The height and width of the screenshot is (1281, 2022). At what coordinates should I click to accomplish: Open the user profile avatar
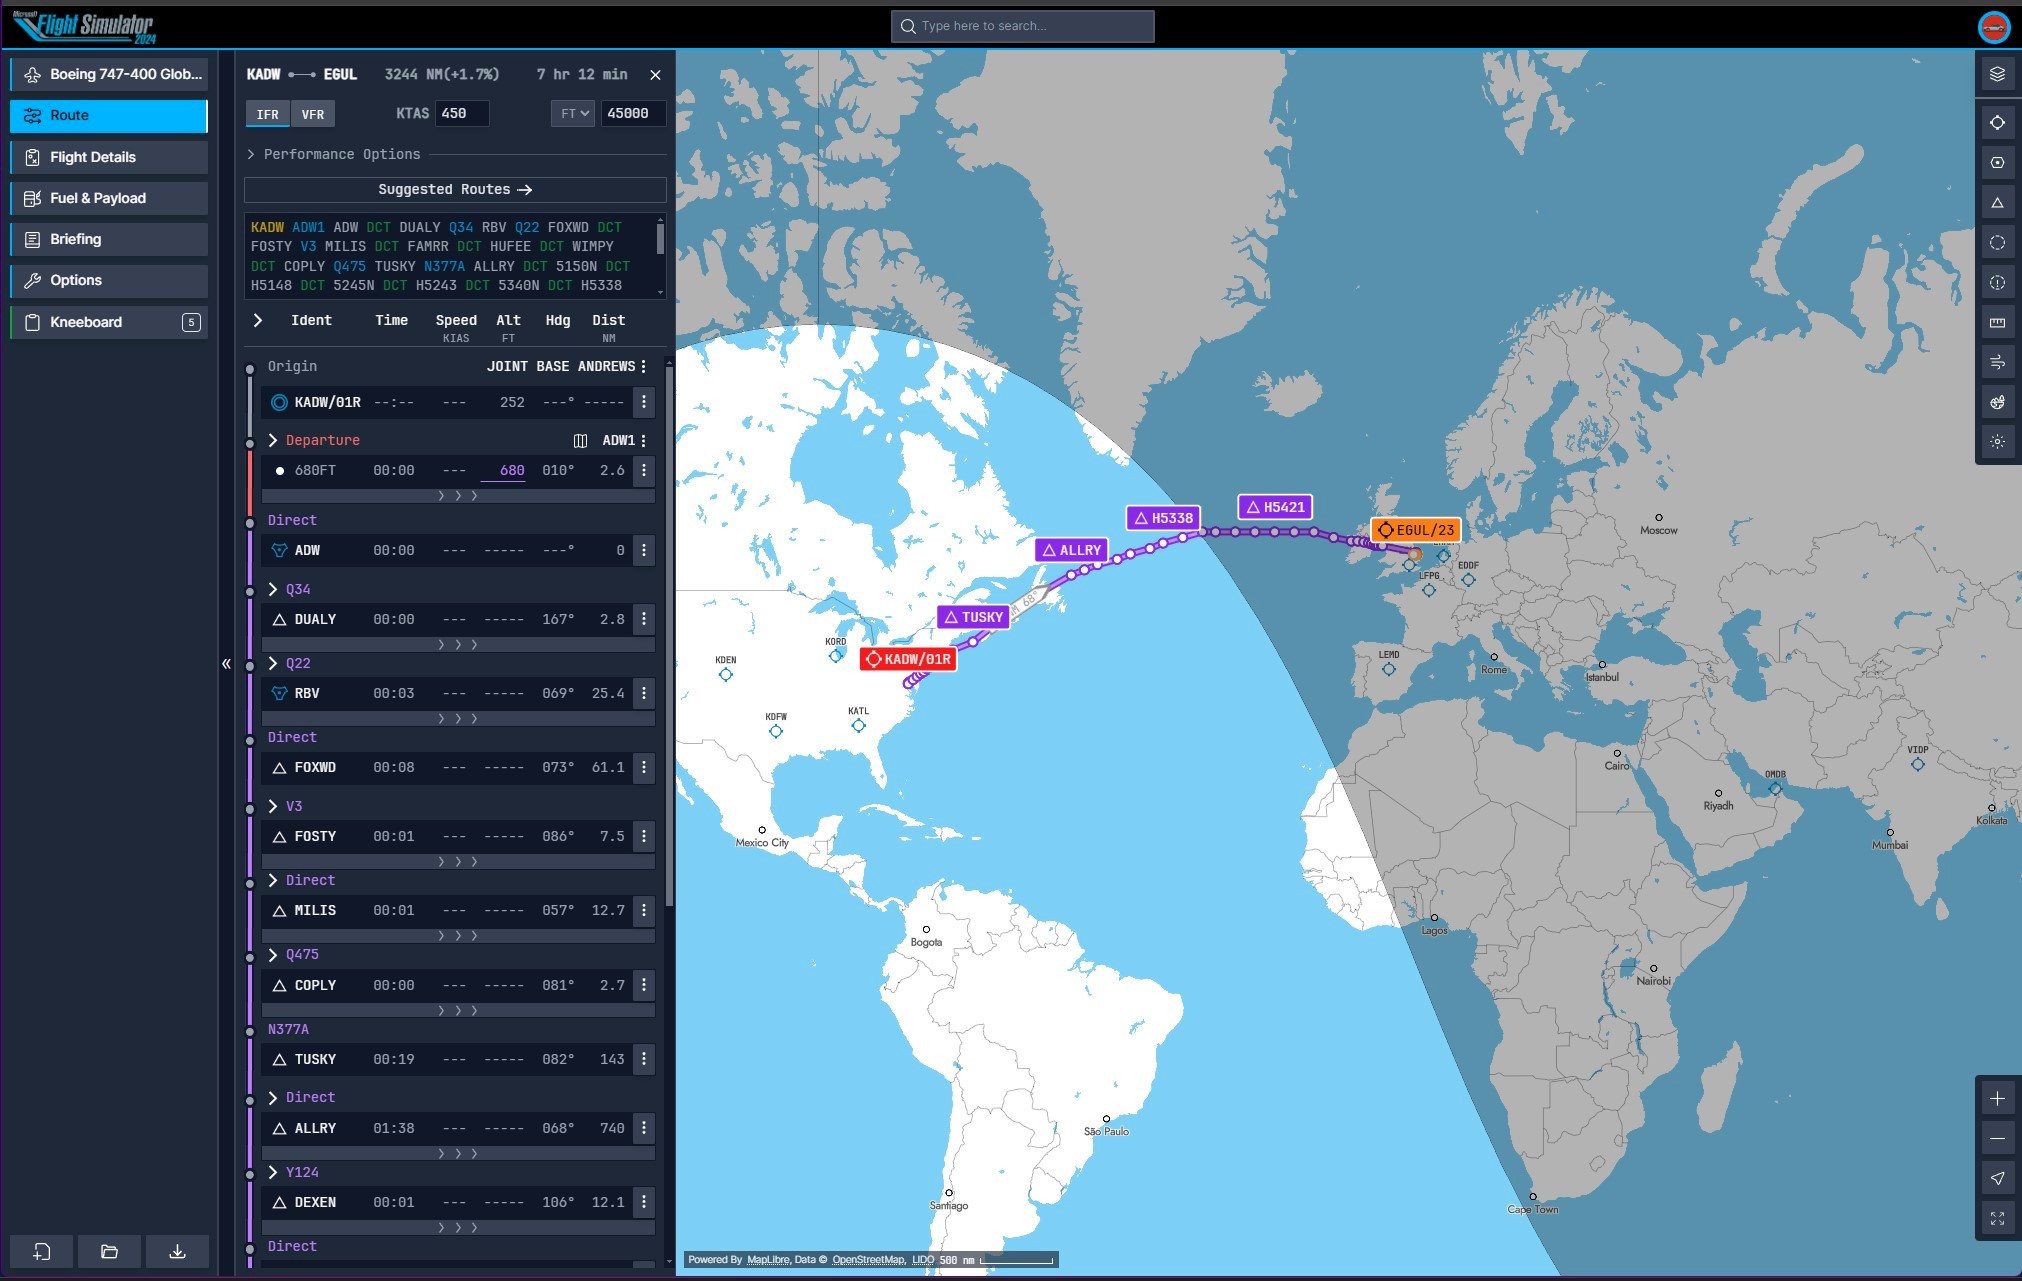click(1994, 27)
